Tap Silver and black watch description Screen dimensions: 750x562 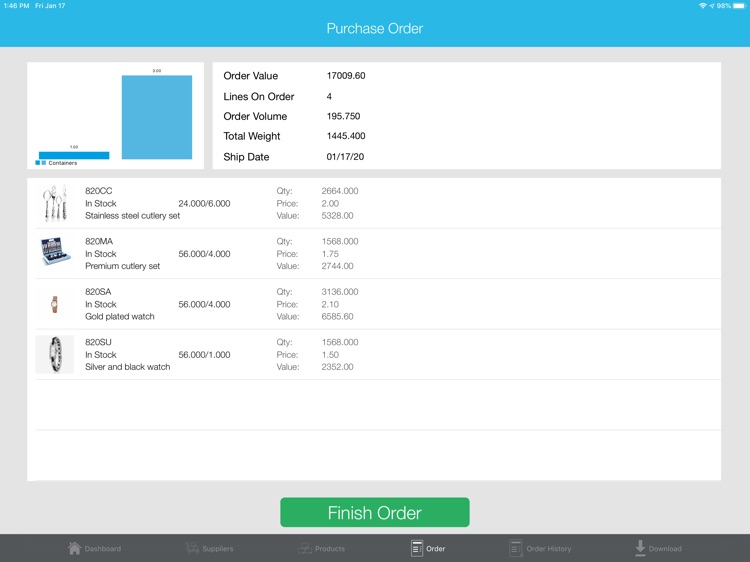(x=128, y=367)
